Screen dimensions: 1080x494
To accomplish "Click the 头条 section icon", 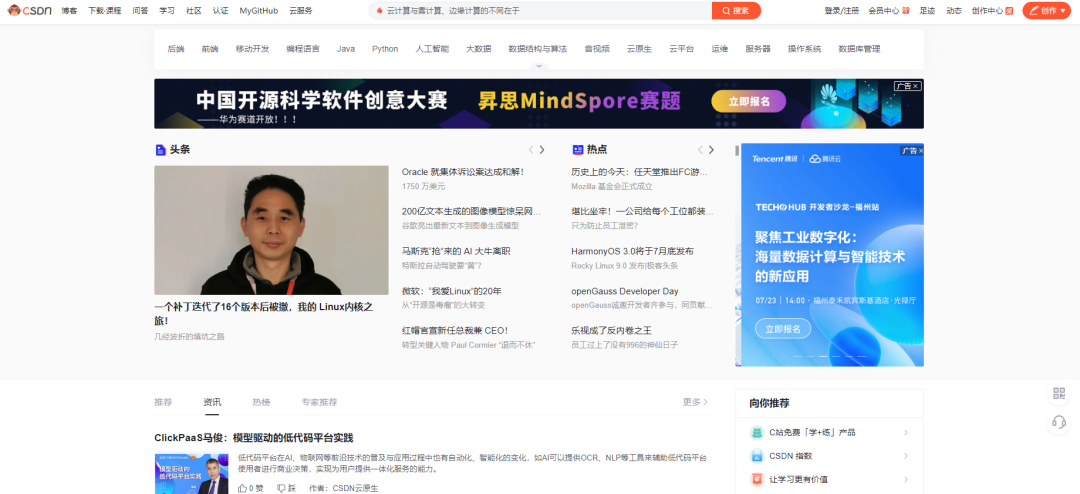I will click(160, 150).
